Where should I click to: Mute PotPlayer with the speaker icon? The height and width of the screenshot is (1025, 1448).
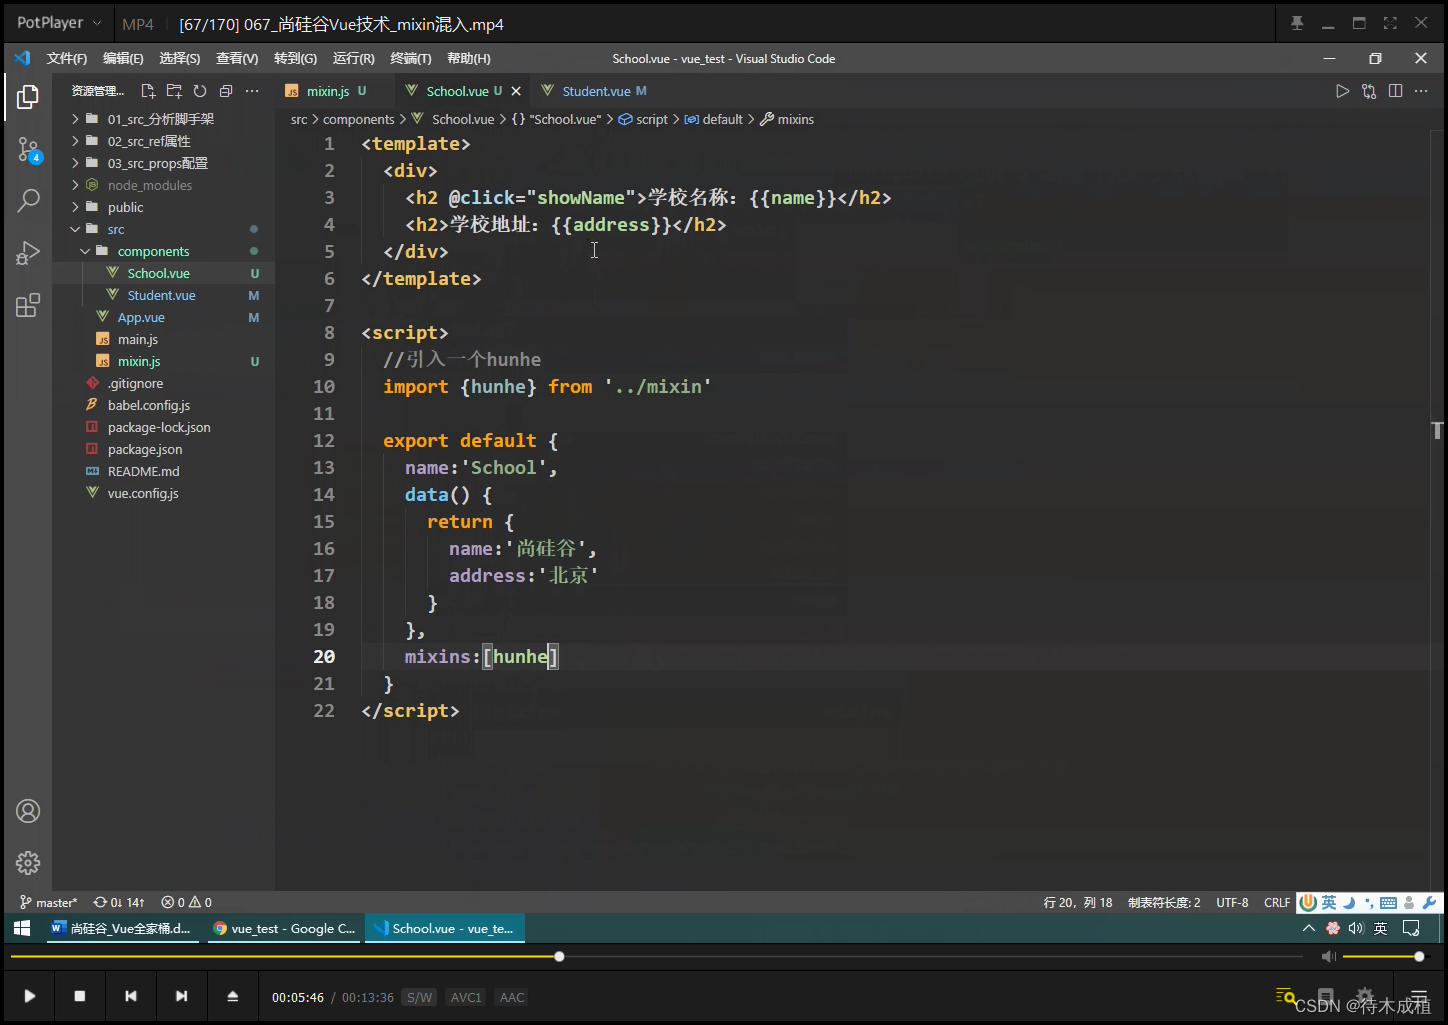pos(1328,957)
